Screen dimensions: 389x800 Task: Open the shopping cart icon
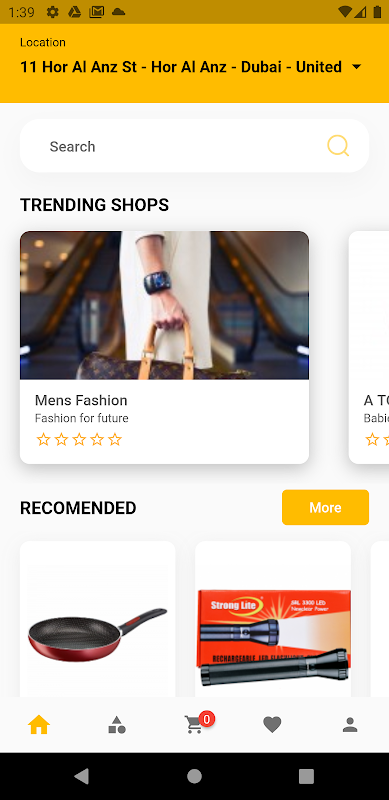click(x=194, y=724)
